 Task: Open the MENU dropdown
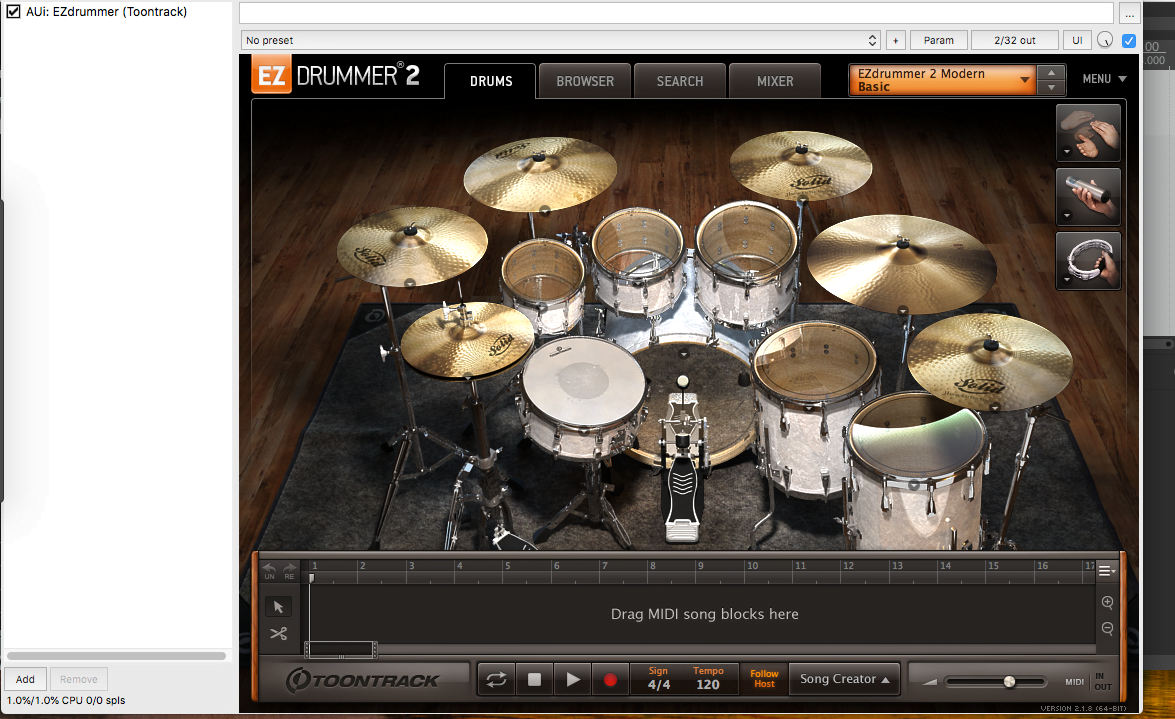click(1104, 79)
